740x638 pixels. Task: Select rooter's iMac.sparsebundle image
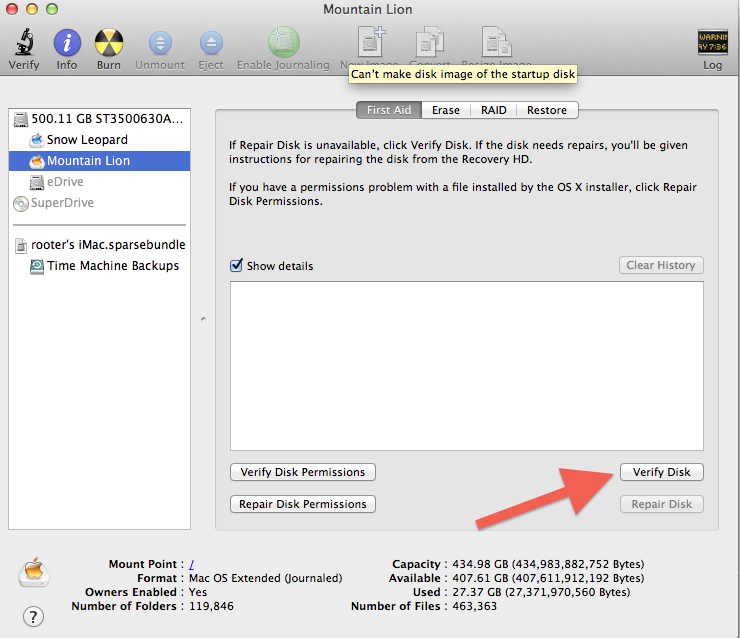99,245
